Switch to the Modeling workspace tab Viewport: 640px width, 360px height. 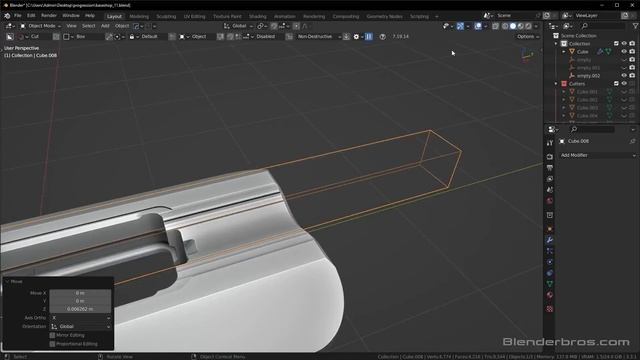tap(139, 17)
